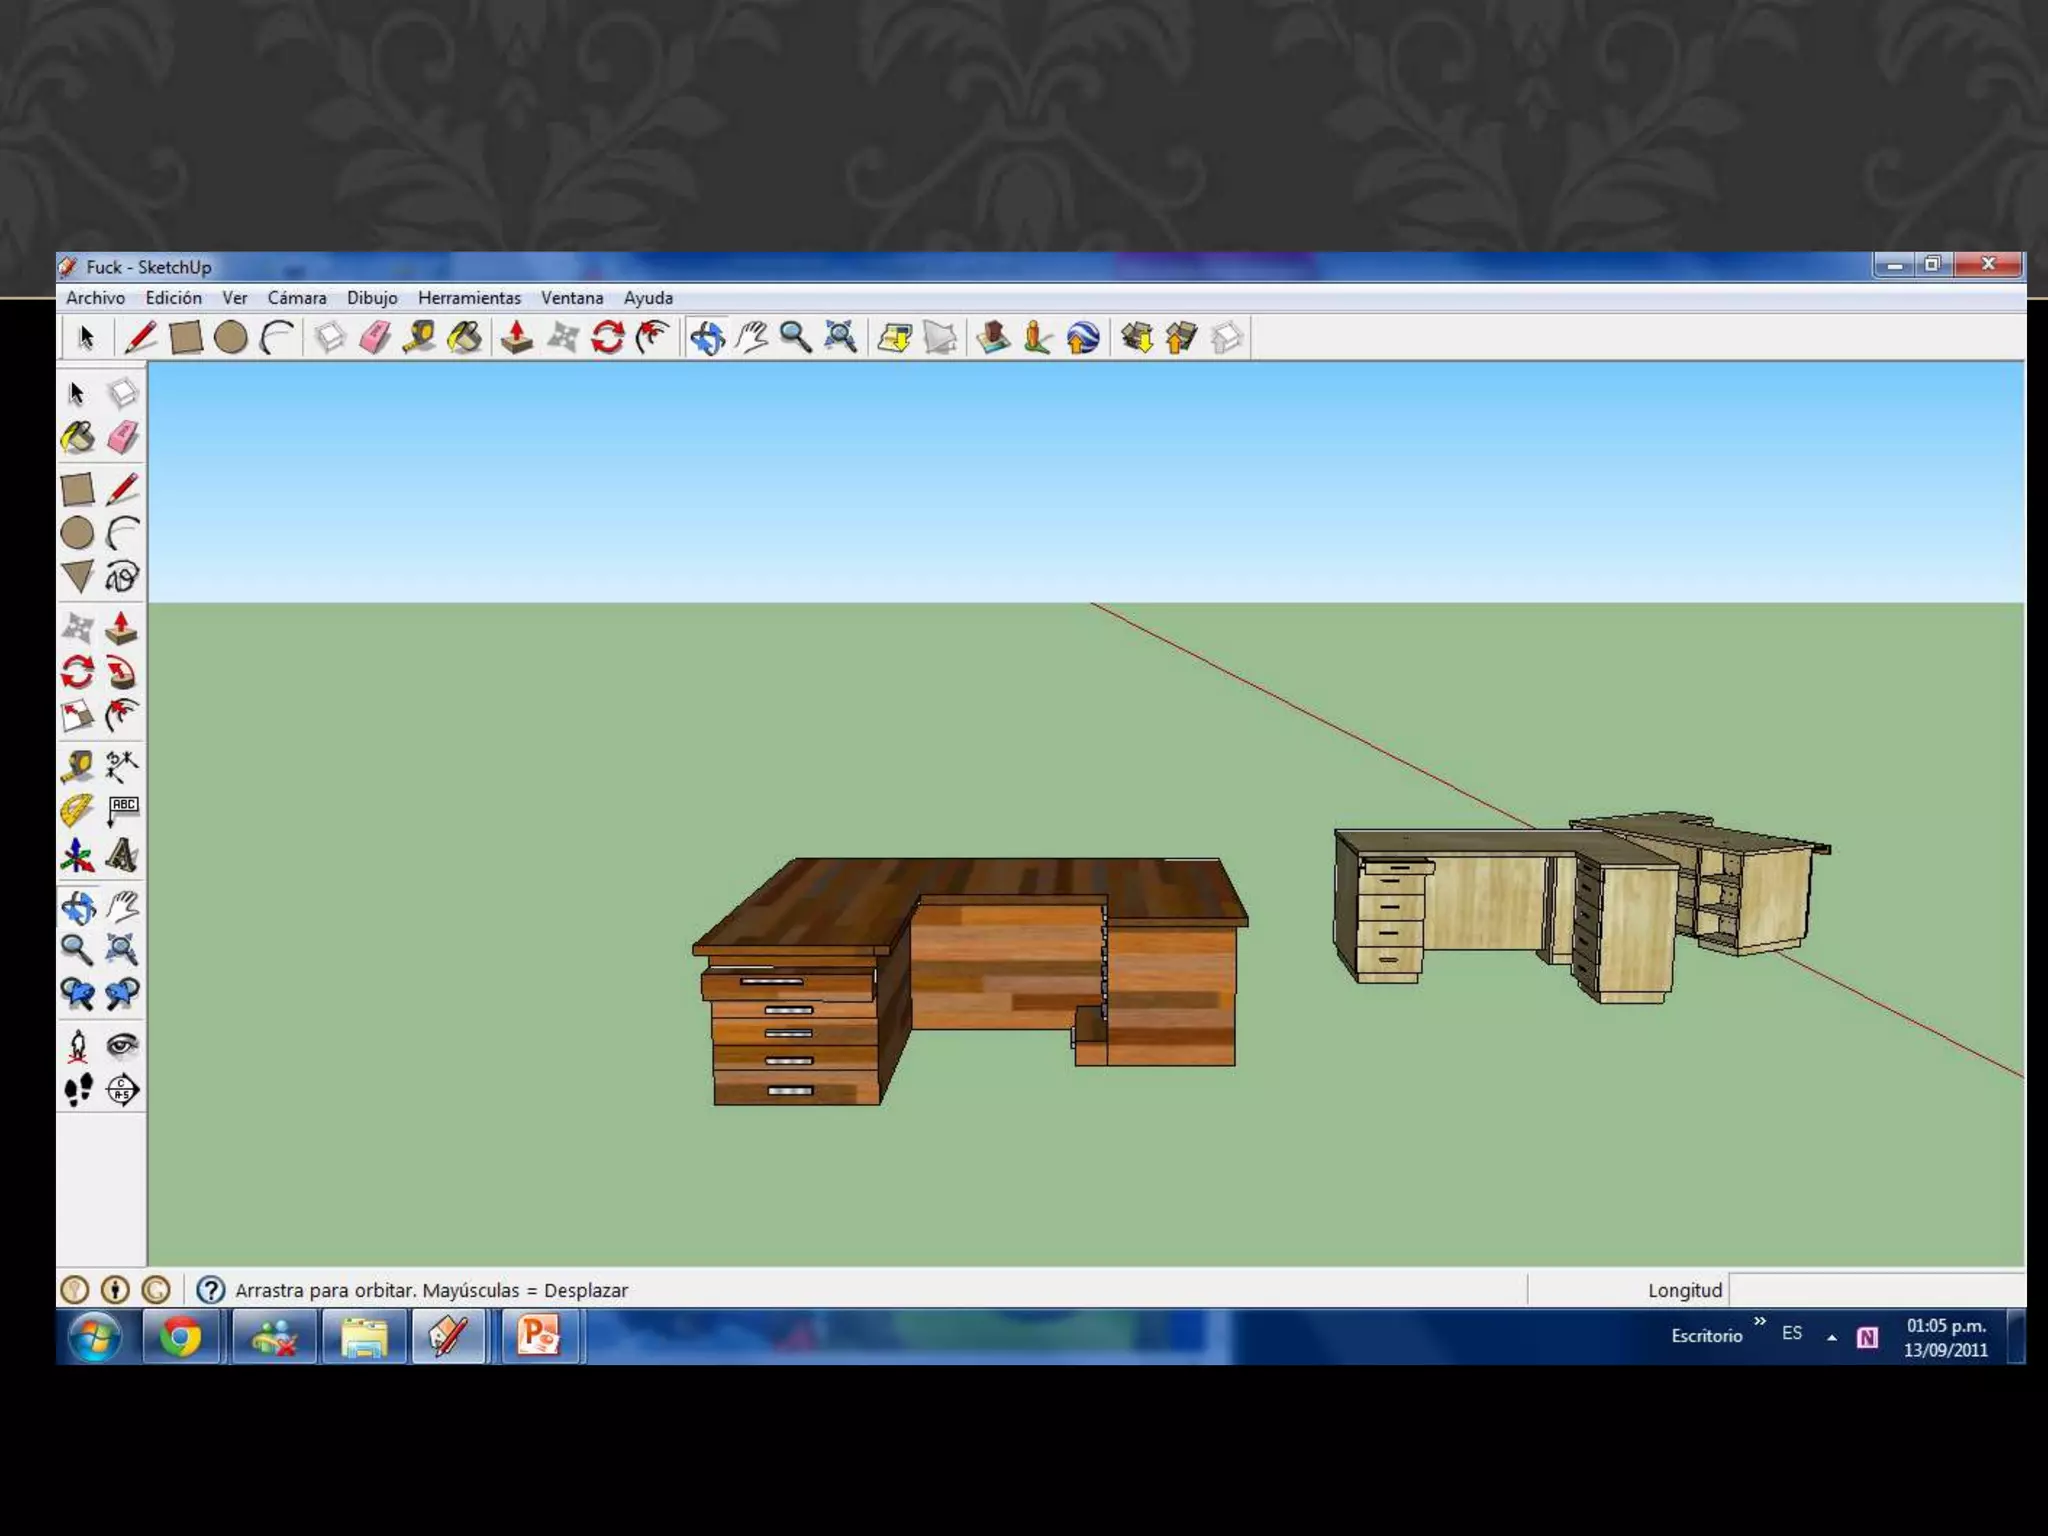Activate the Look Around eye tool
The height and width of the screenshot is (1536, 2048).
click(x=122, y=1045)
